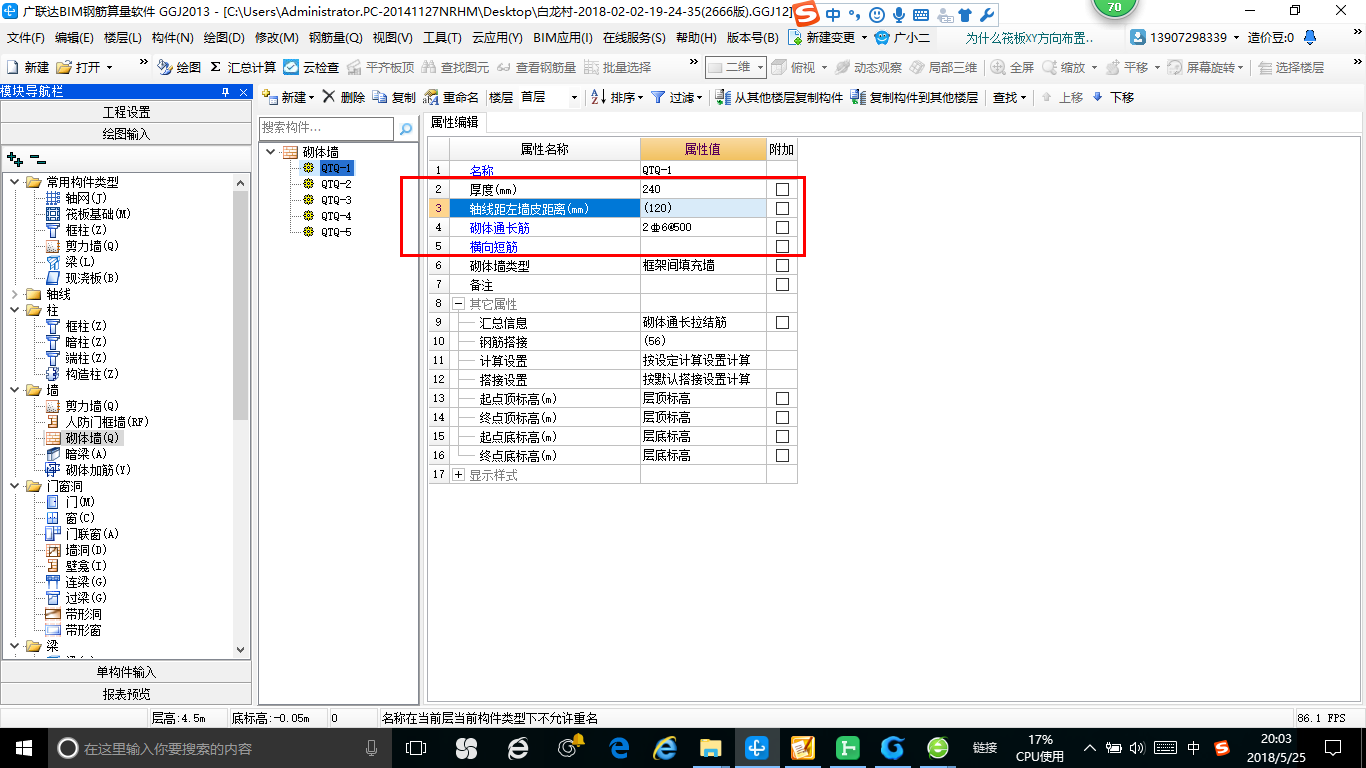Check the 附加 box for 砌体墙类型
Image resolution: width=1366 pixels, height=768 pixels.
tap(782, 265)
